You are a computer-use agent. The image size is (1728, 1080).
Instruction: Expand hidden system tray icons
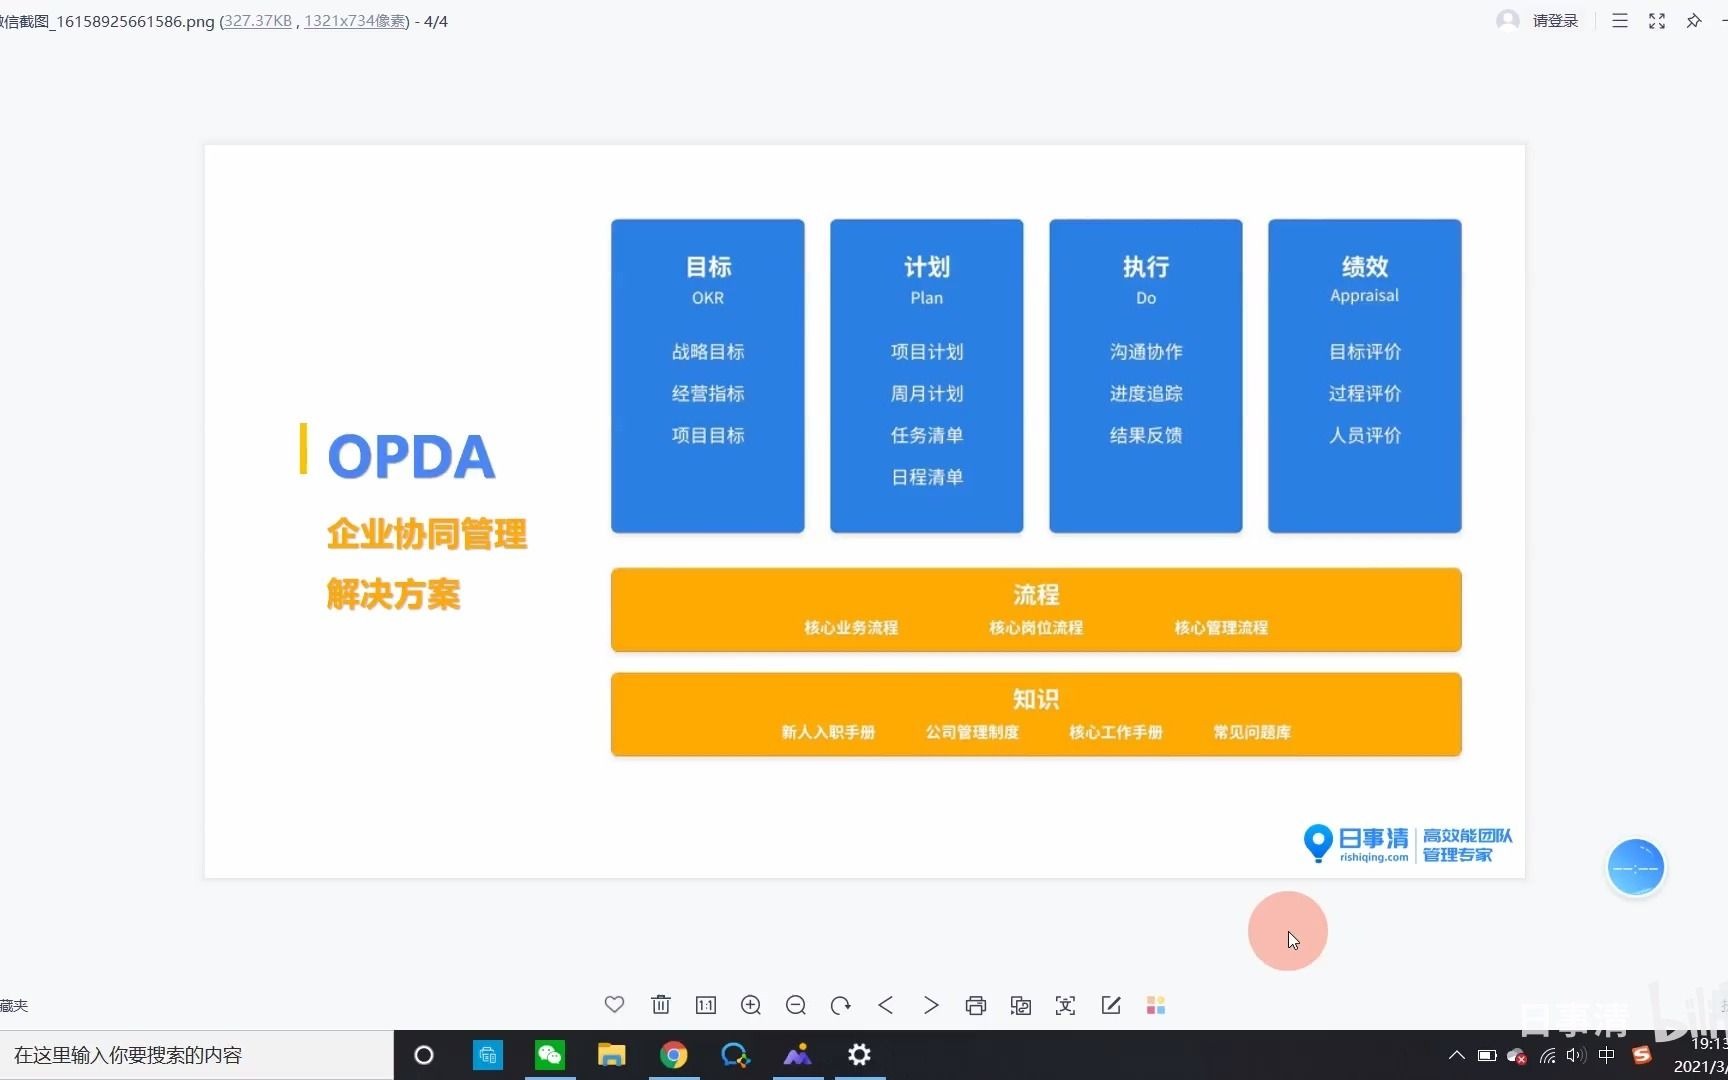(x=1456, y=1055)
